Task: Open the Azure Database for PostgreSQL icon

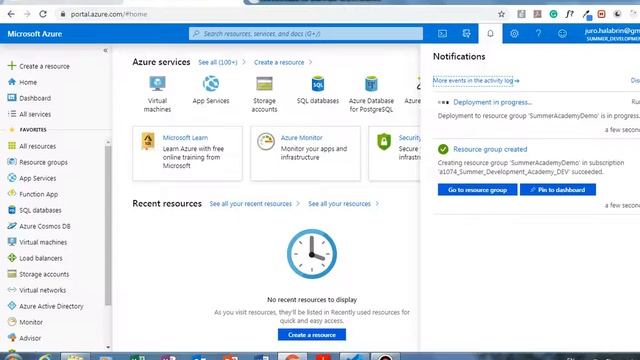Action: coord(371,84)
